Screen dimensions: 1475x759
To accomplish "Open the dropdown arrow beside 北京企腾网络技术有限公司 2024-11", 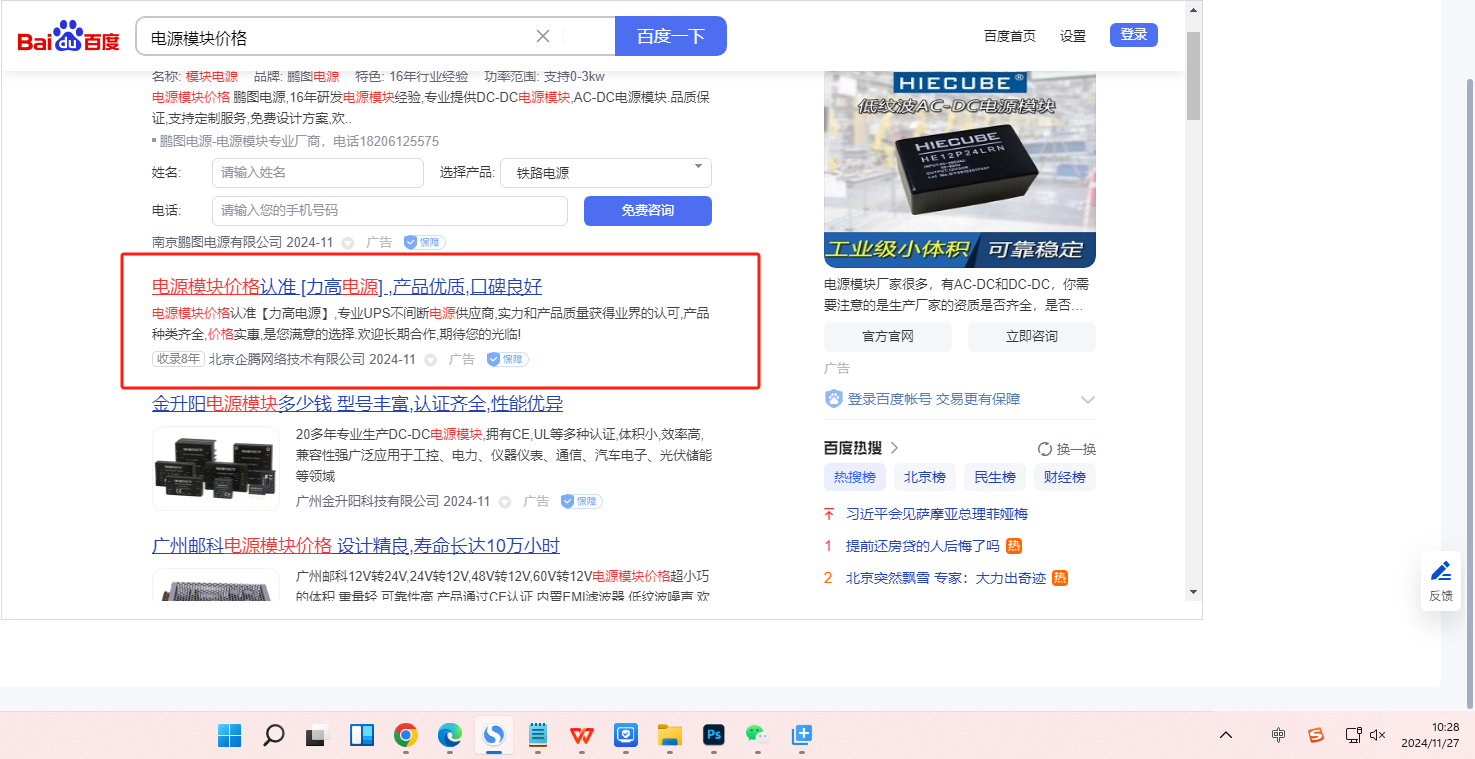I will [x=430, y=360].
